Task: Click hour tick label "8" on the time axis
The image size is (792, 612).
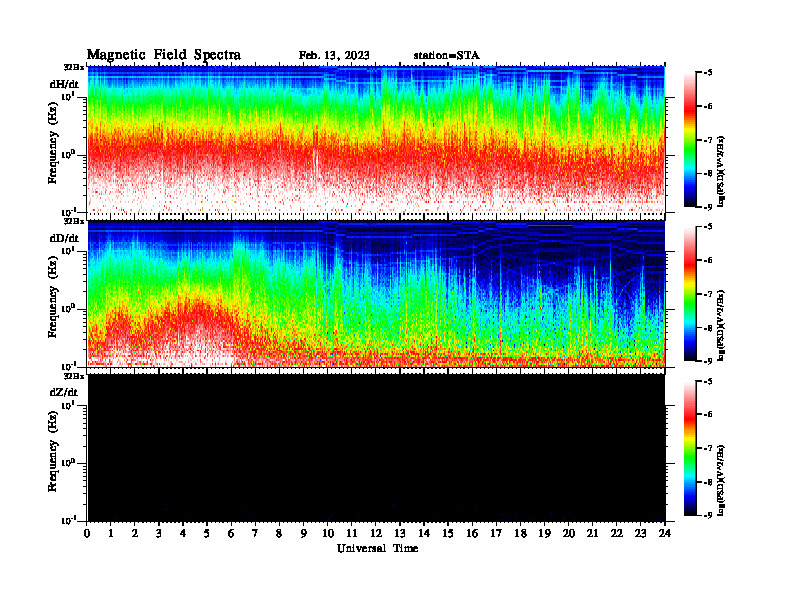Action: [x=279, y=533]
